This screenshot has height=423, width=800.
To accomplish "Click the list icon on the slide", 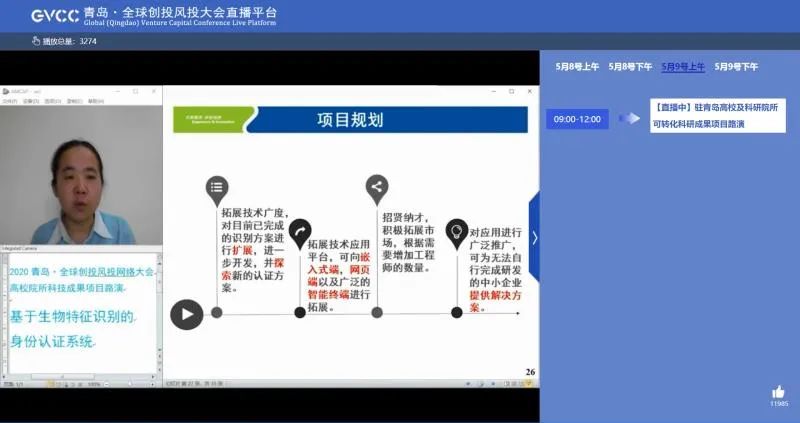I will [217, 187].
